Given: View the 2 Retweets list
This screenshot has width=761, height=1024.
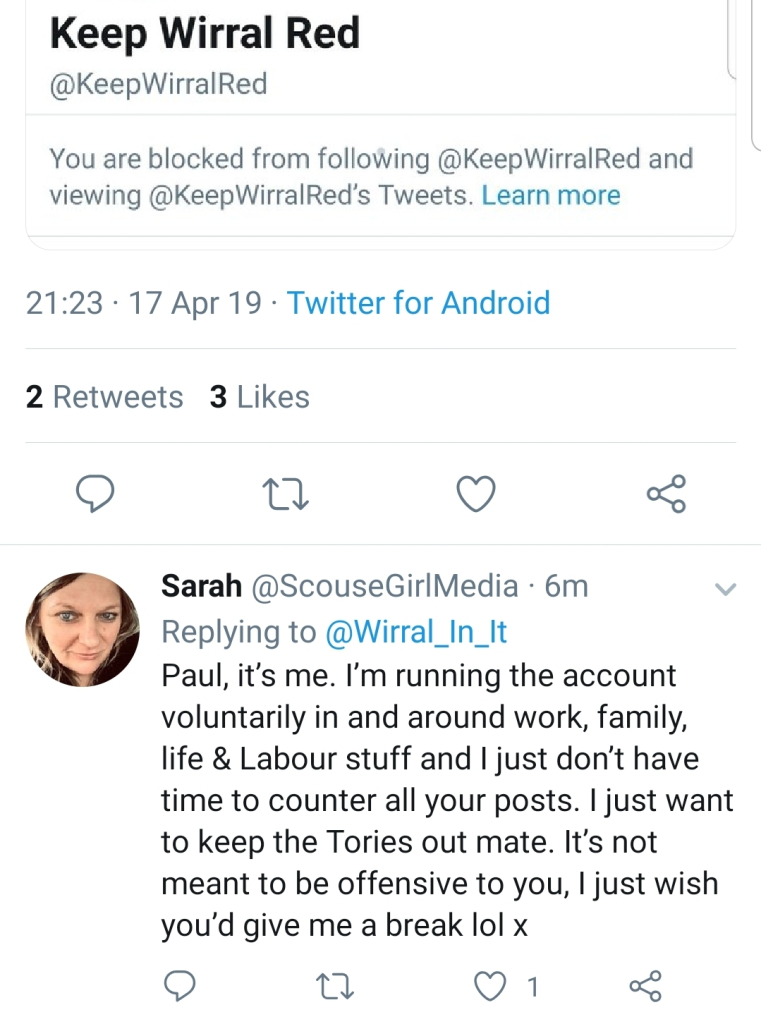Looking at the screenshot, I should 104,397.
